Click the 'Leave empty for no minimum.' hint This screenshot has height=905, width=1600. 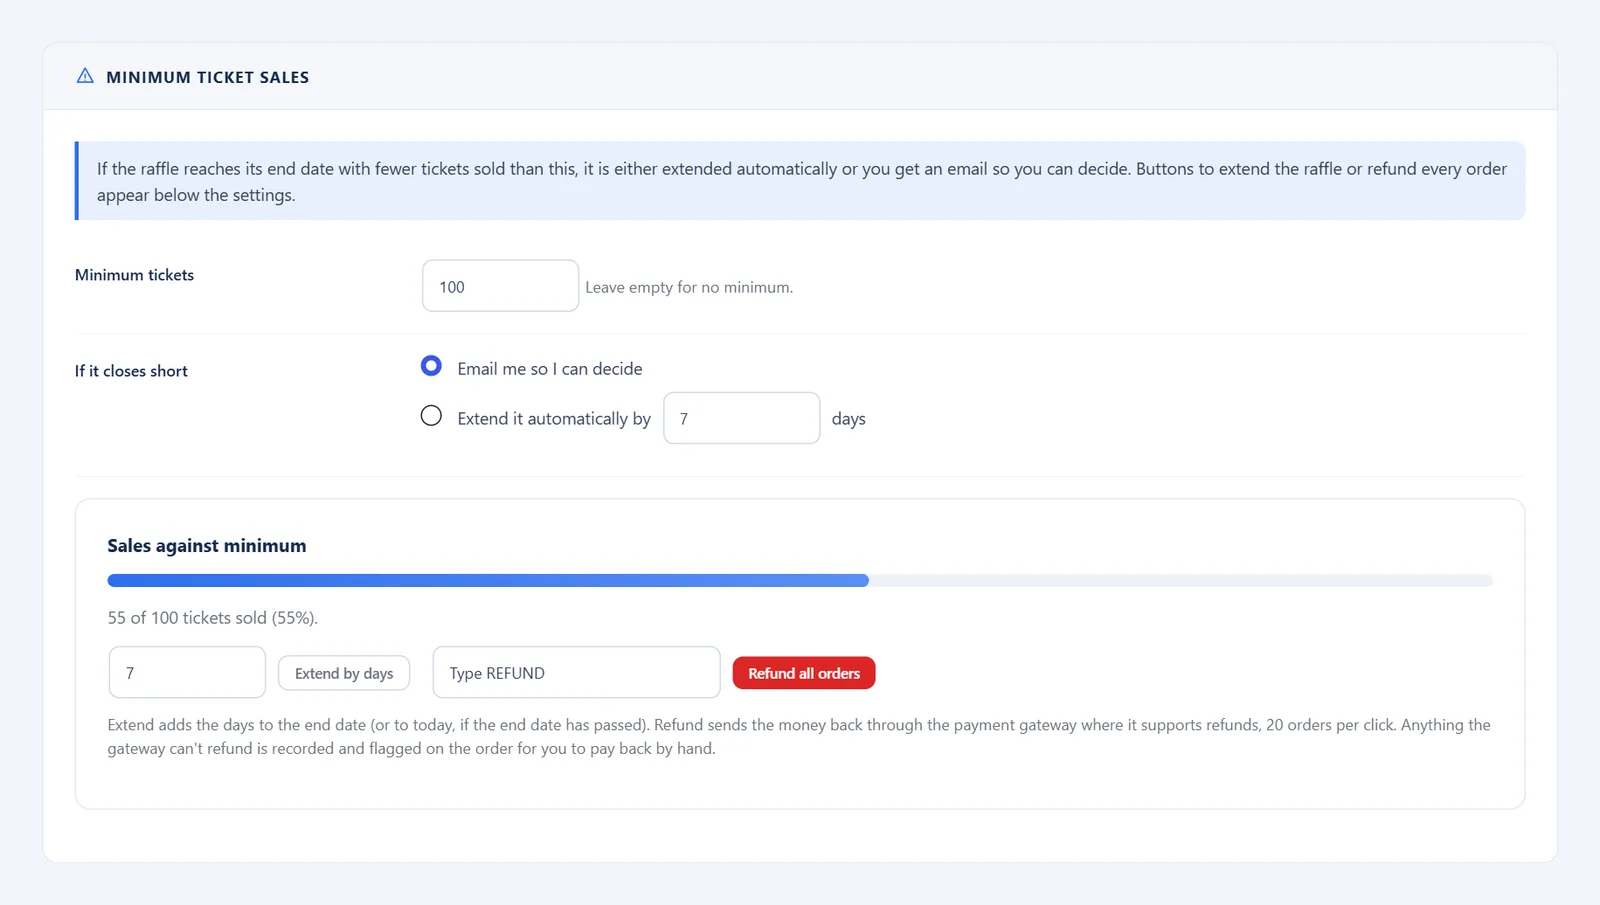point(689,287)
